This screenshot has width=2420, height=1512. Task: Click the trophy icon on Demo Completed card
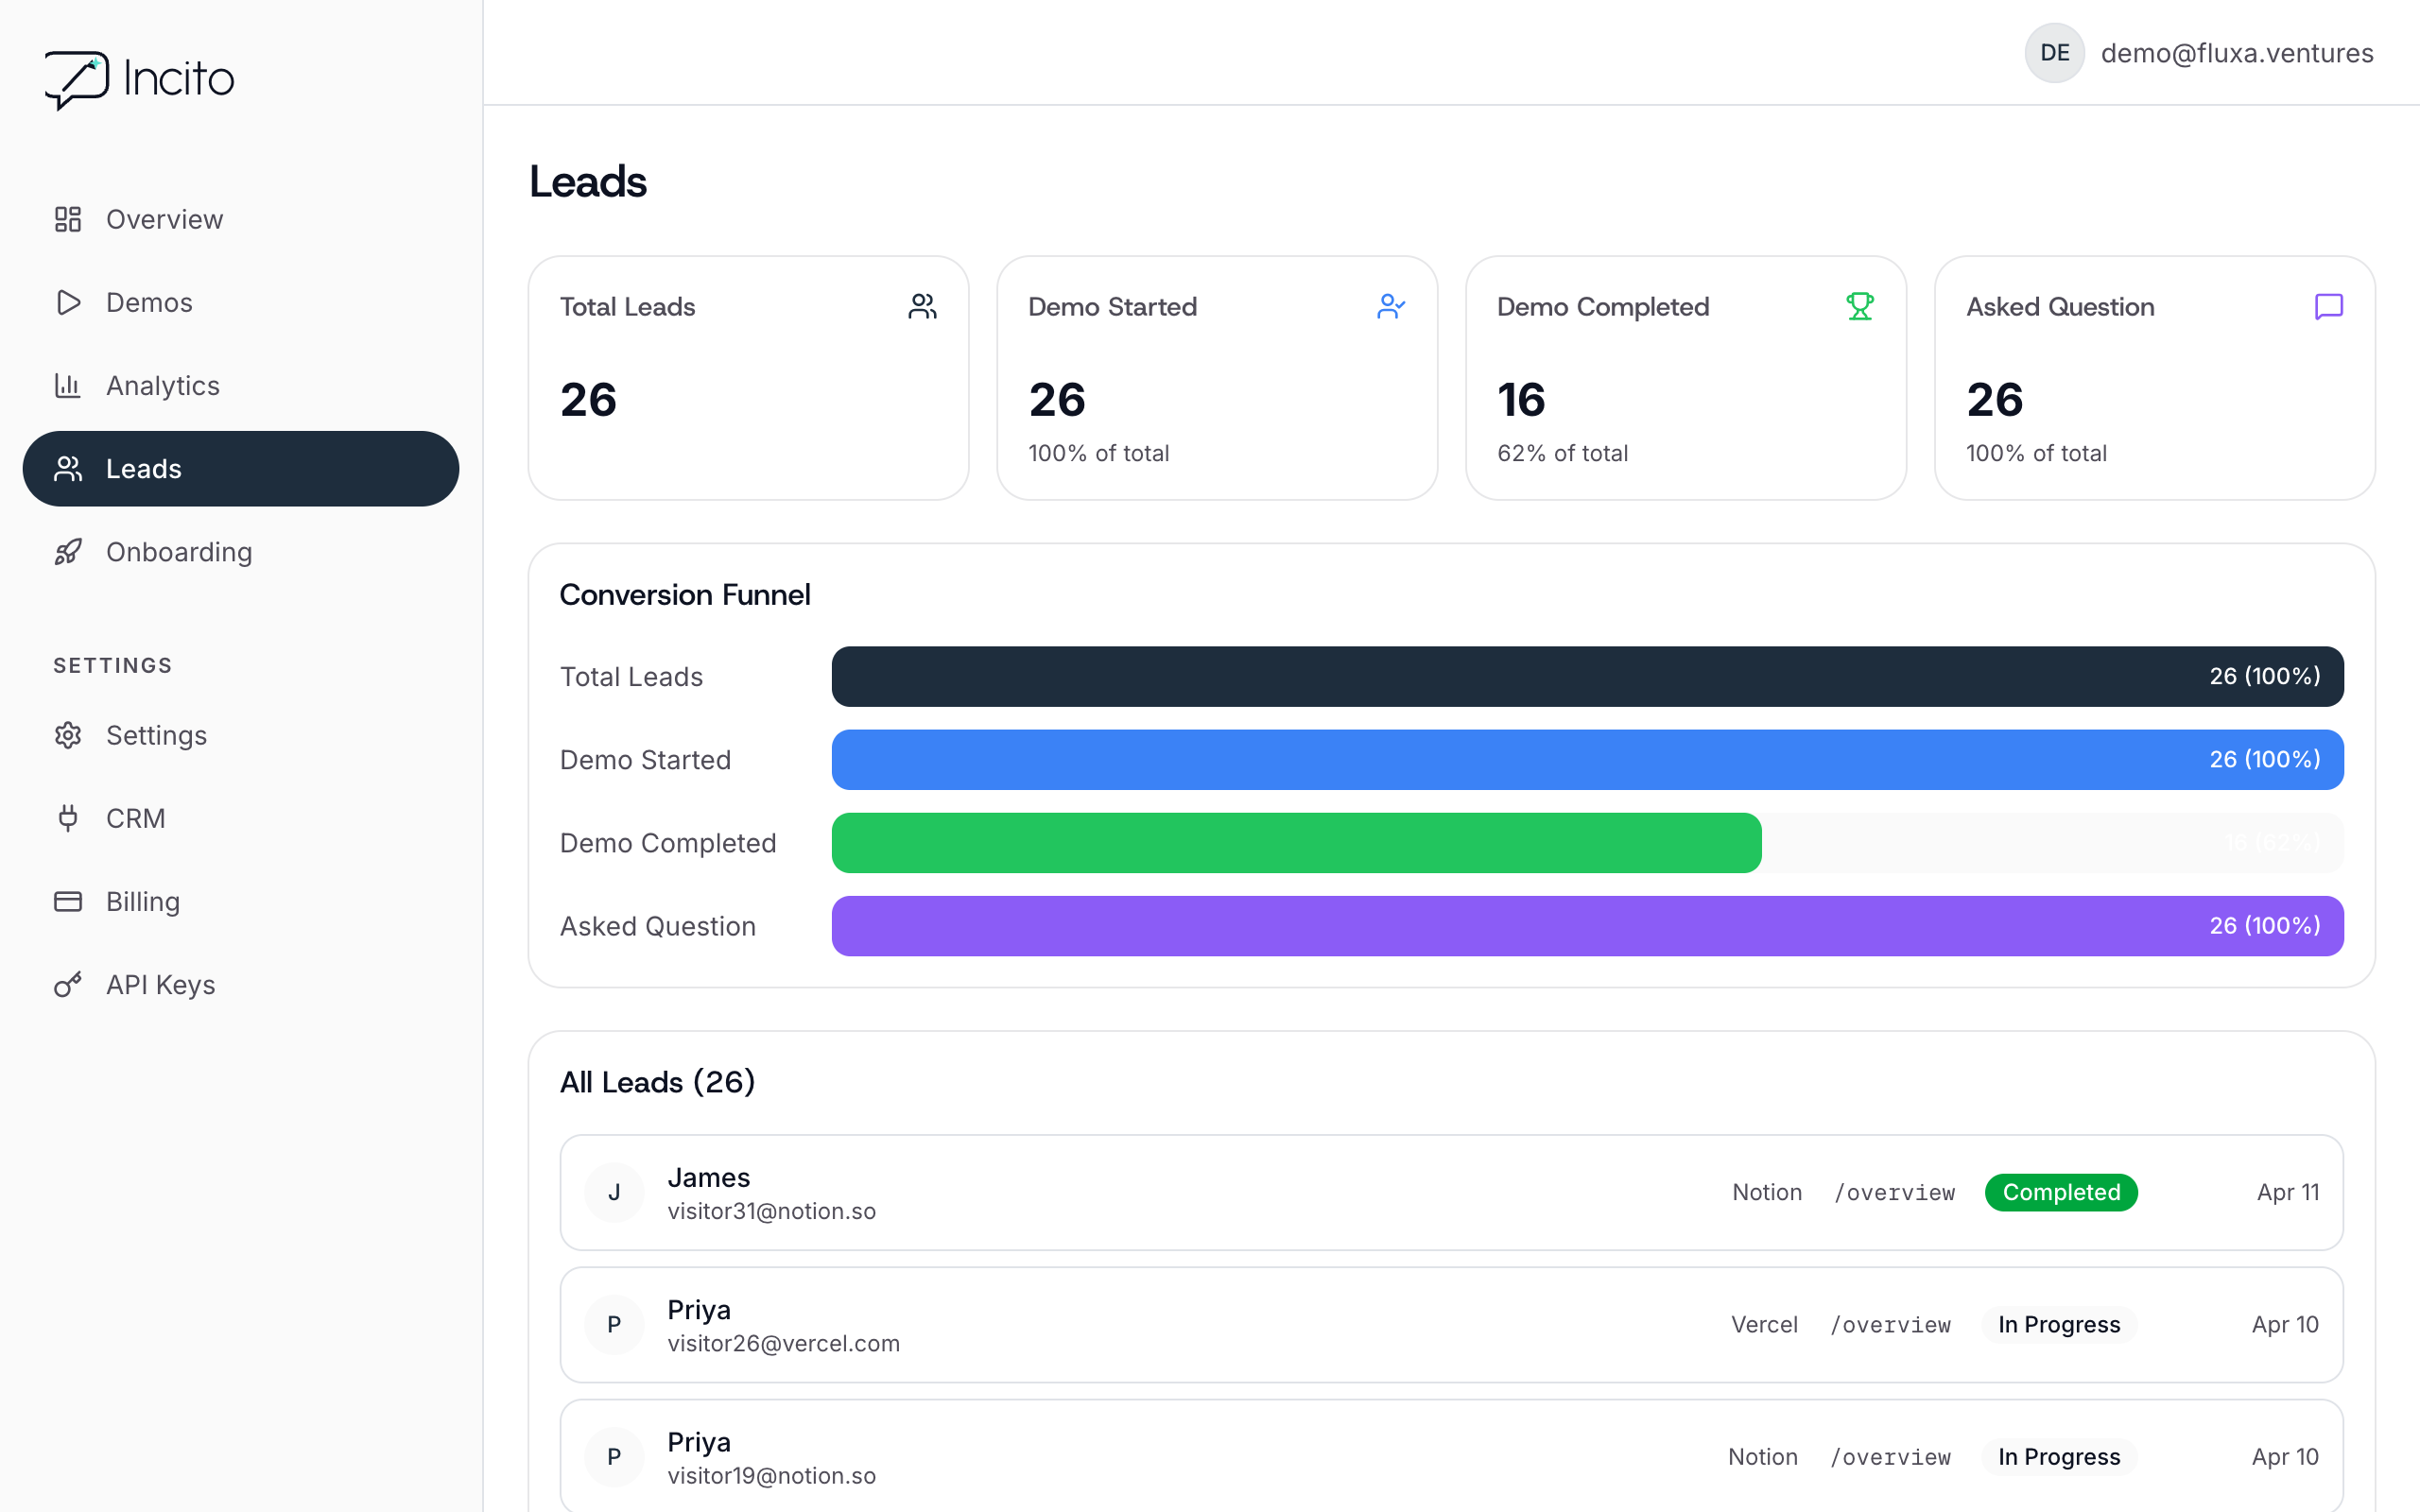tap(1859, 306)
